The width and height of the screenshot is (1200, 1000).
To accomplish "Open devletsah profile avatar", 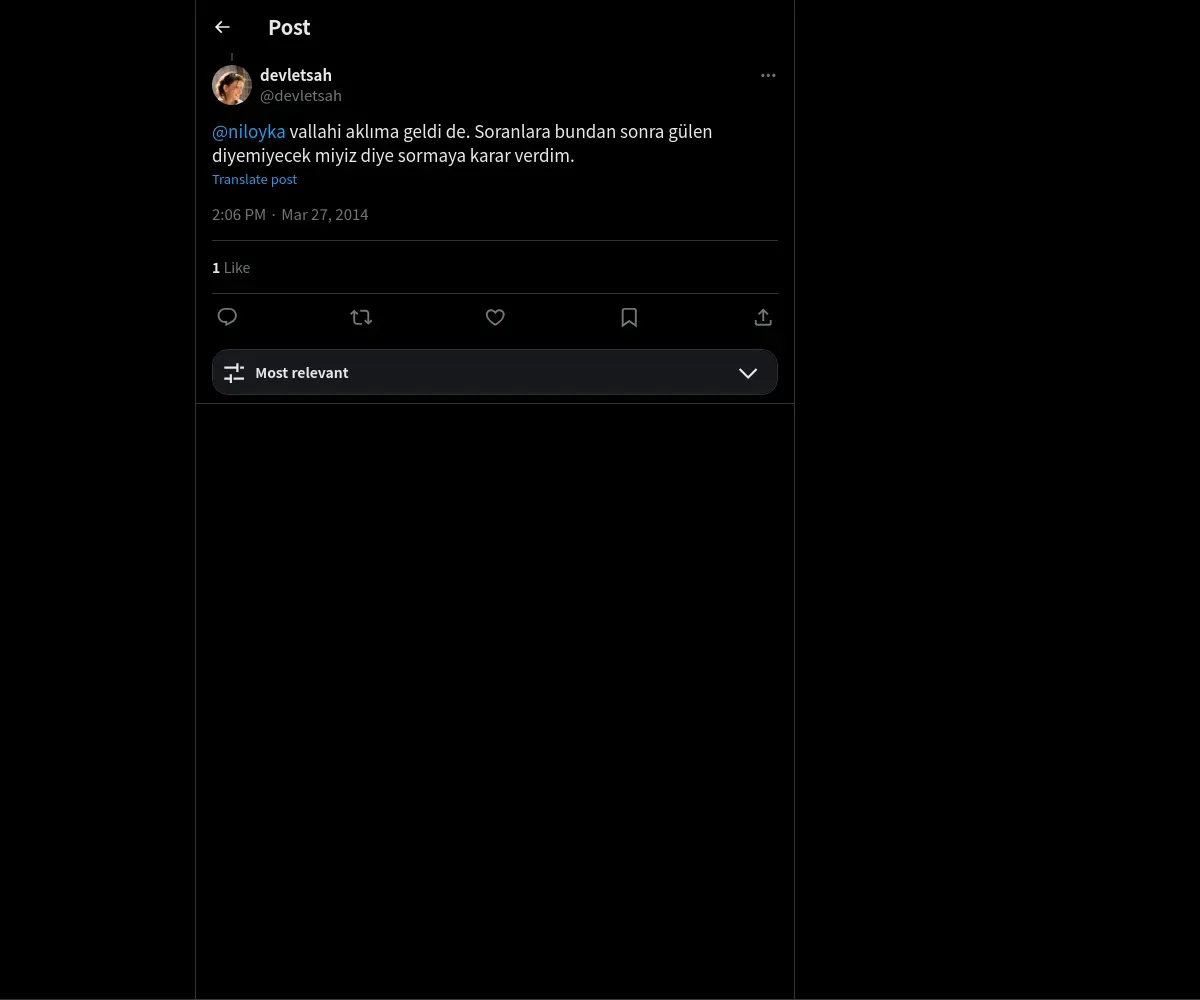I will click(x=232, y=85).
